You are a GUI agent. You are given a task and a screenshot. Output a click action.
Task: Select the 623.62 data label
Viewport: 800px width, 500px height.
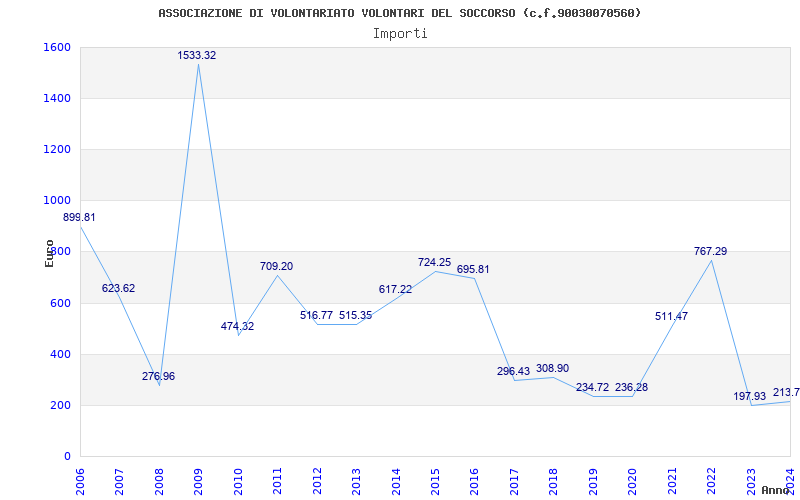(118, 288)
